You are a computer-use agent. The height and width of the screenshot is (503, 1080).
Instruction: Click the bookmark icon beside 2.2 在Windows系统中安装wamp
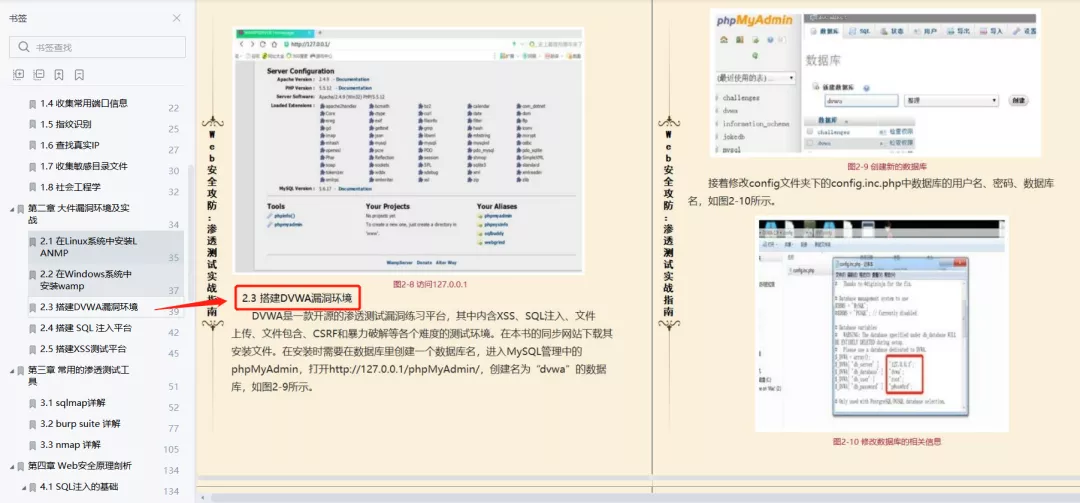click(32, 274)
